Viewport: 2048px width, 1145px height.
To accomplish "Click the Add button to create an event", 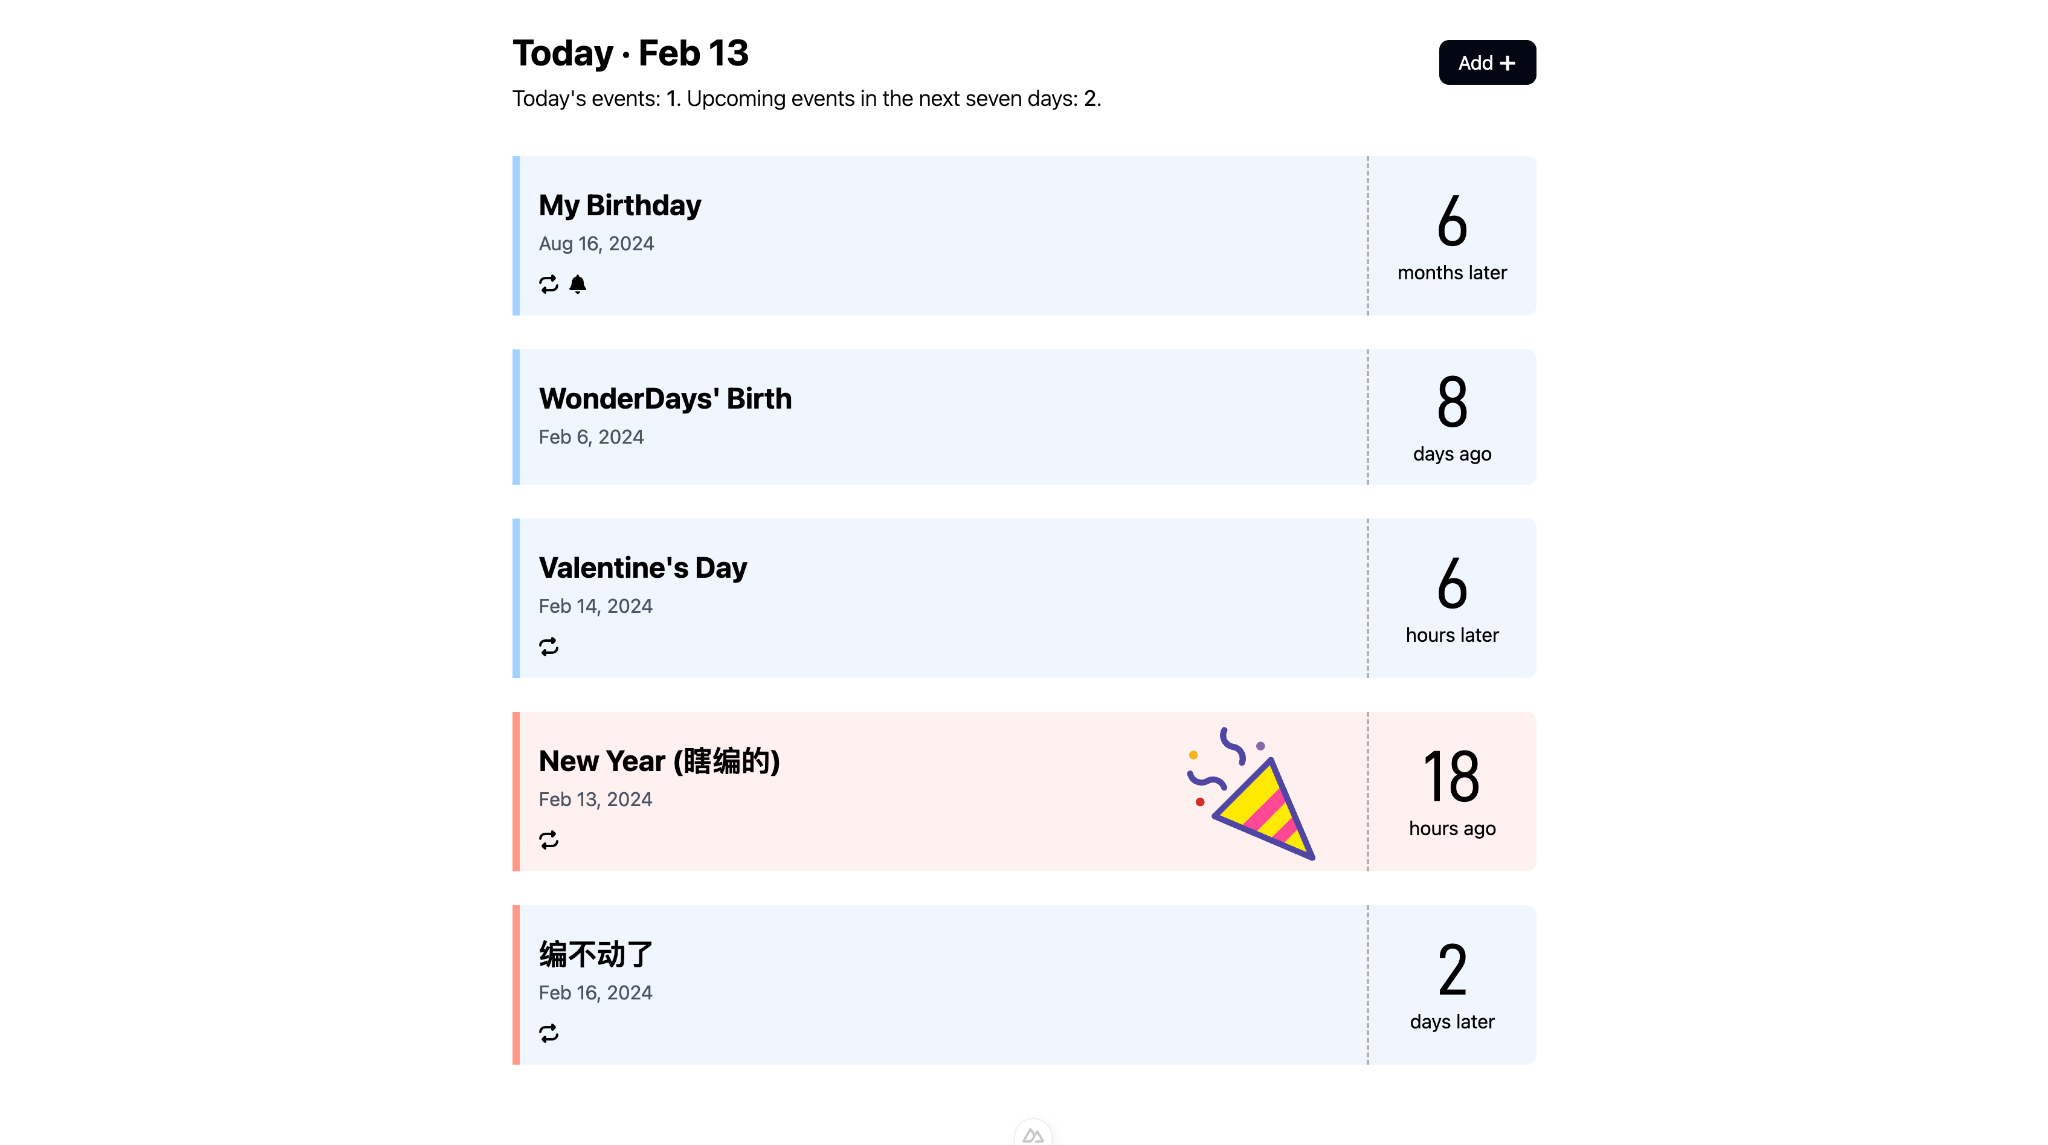I will point(1486,62).
